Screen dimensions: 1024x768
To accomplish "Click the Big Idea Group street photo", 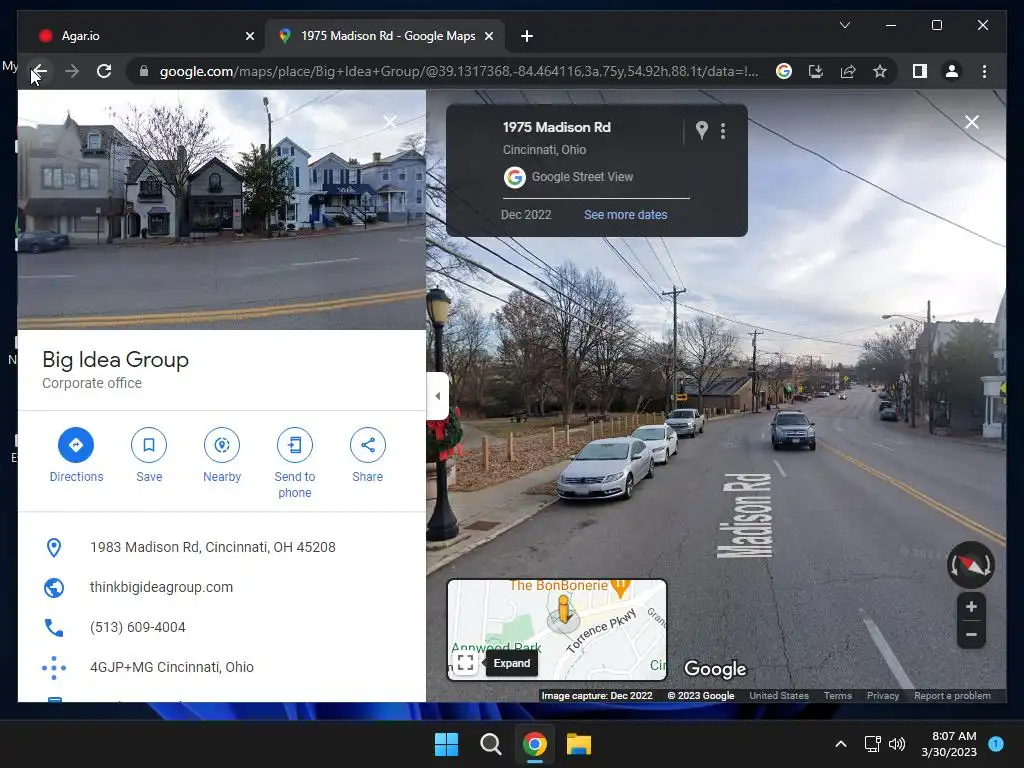I will (221, 210).
